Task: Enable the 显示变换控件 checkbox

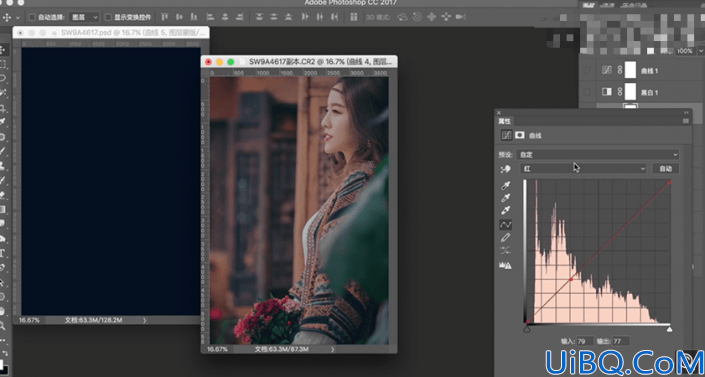Action: click(108, 18)
